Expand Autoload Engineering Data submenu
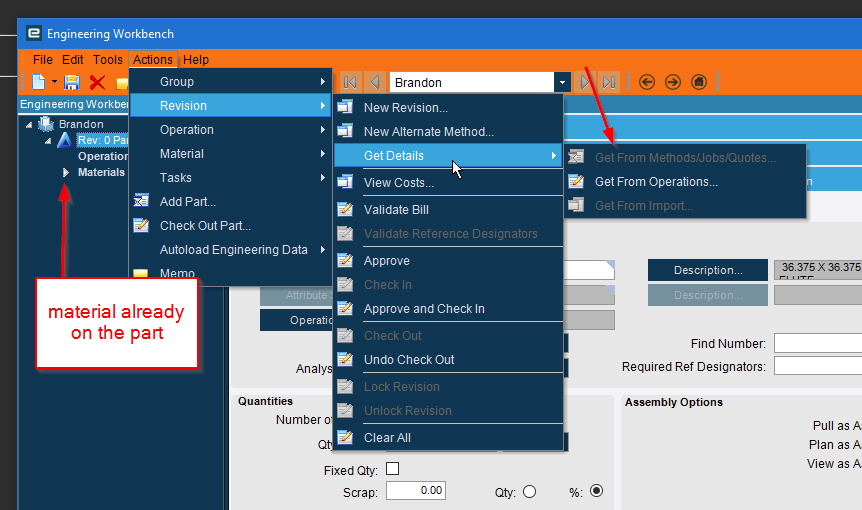This screenshot has height=510, width=862. 230,250
